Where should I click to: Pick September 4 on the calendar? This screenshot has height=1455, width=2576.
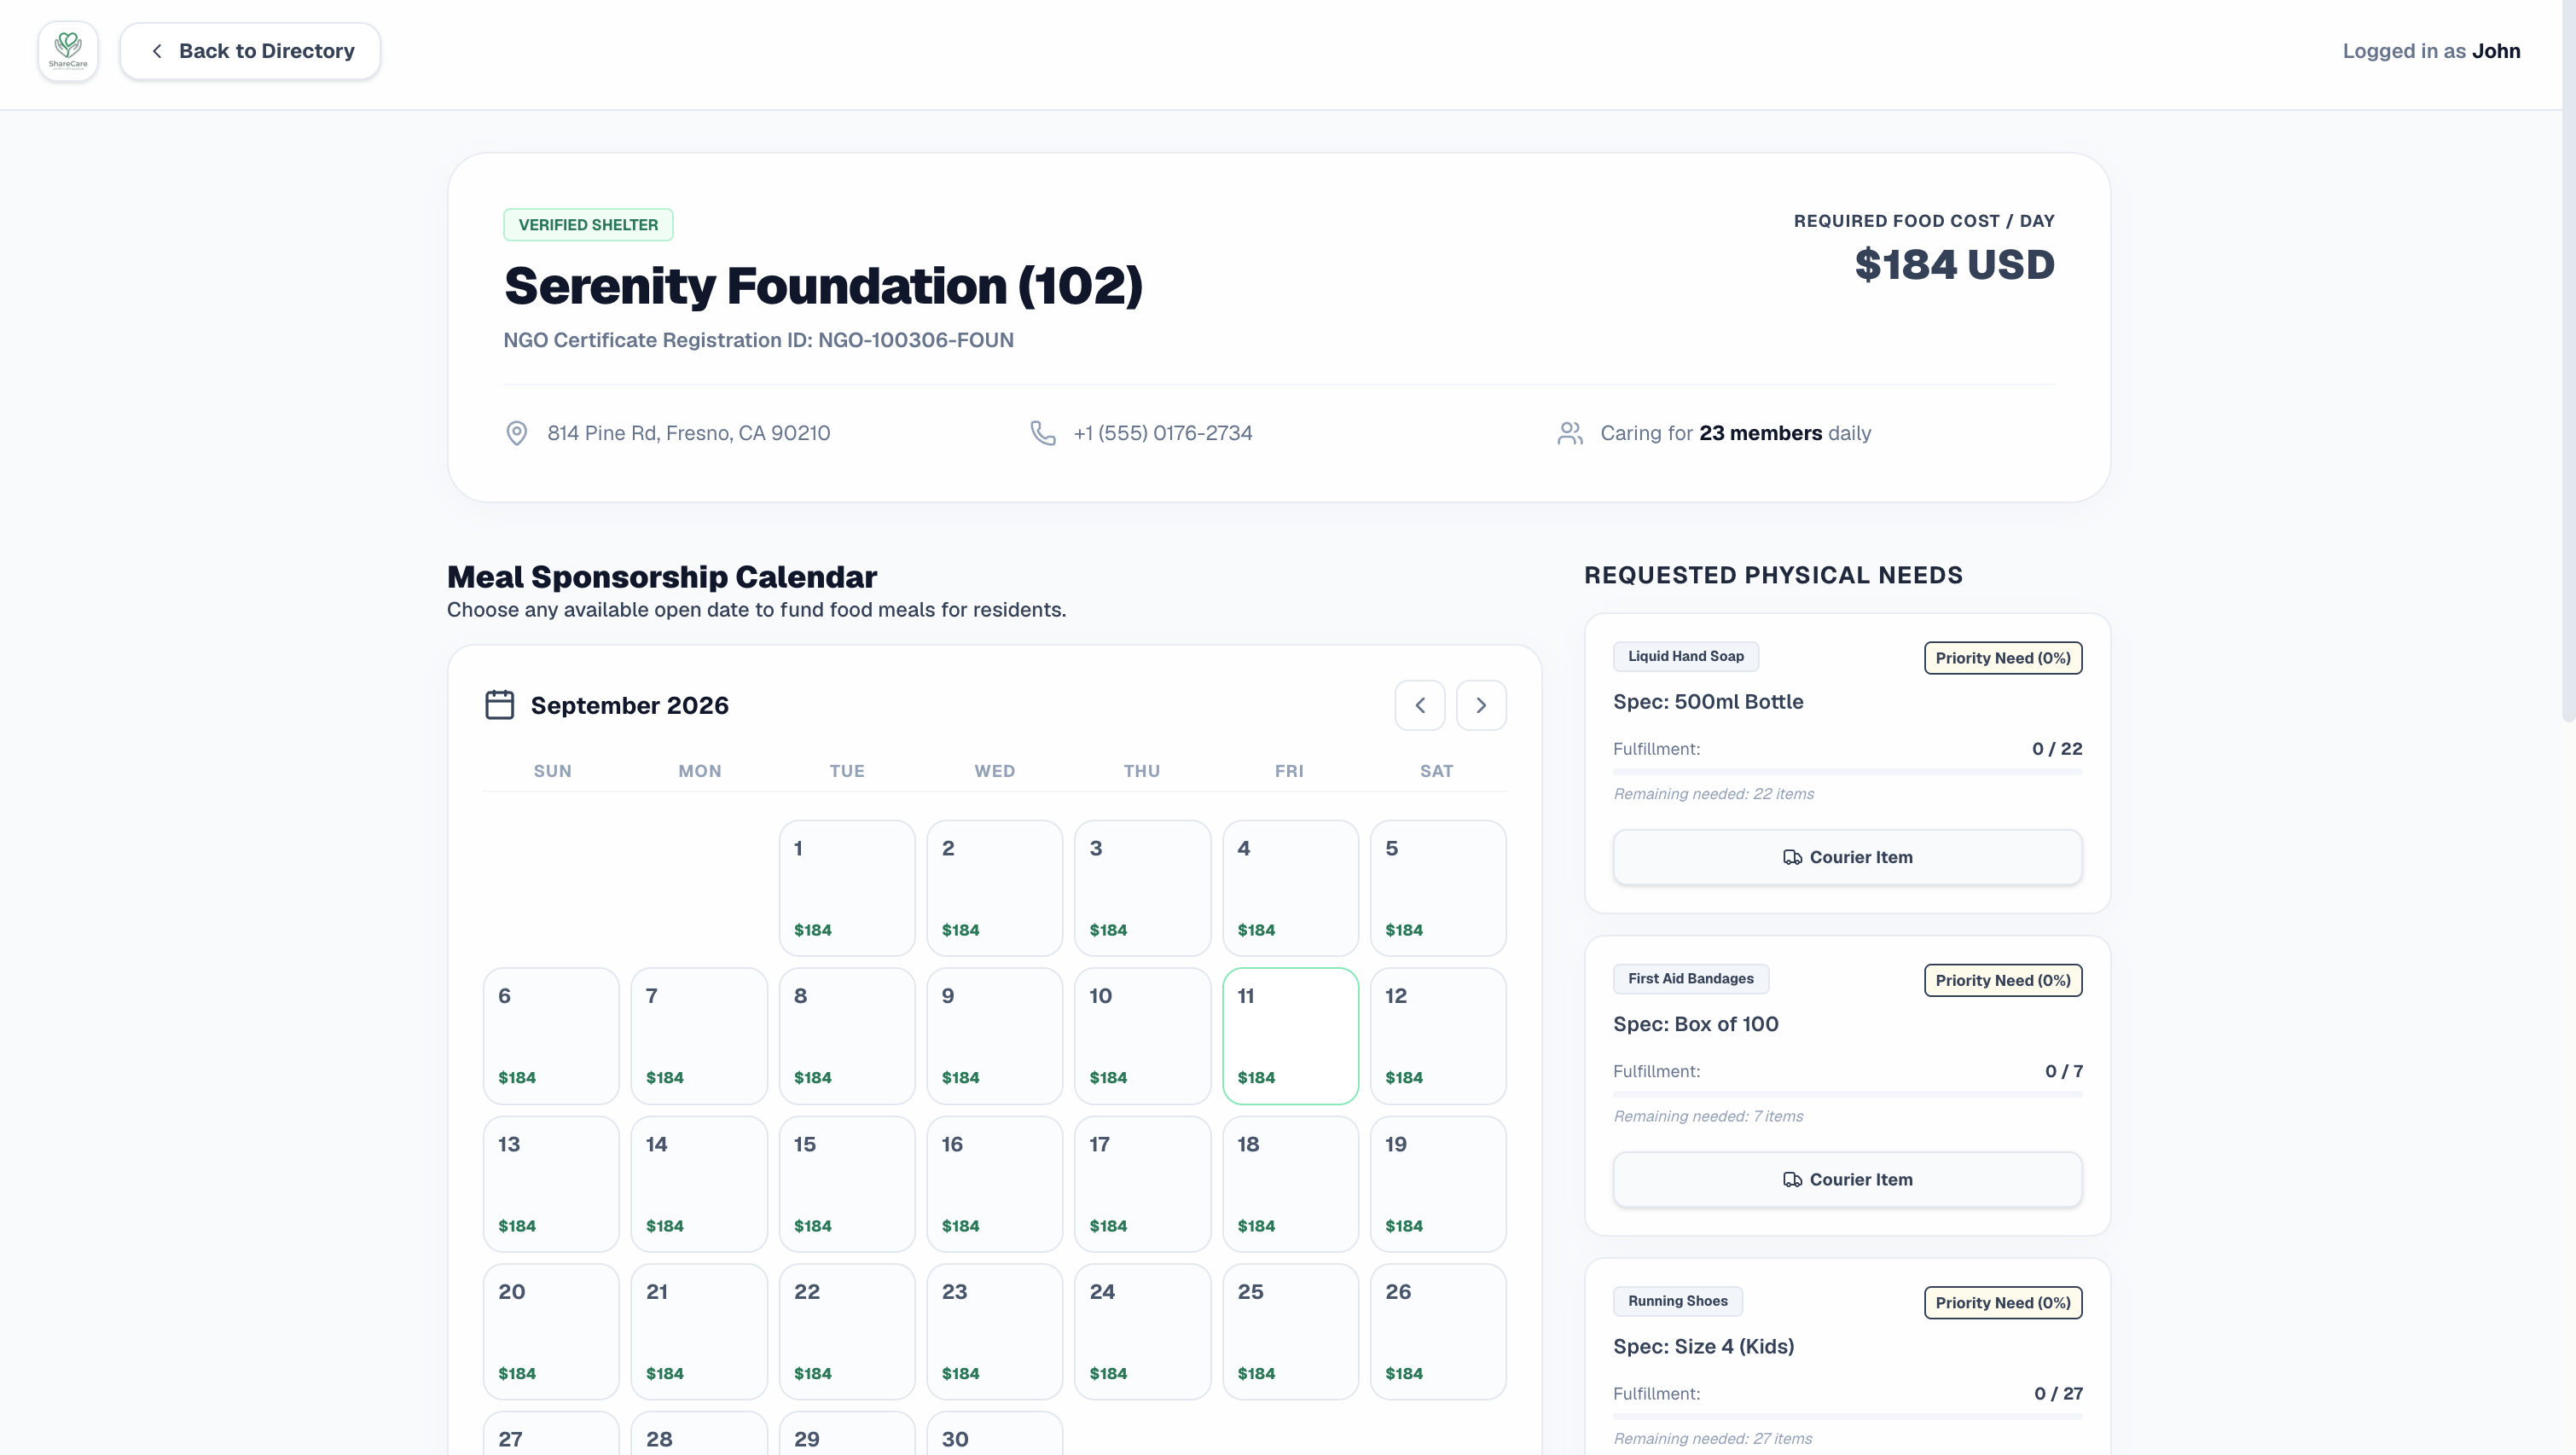click(x=1290, y=888)
